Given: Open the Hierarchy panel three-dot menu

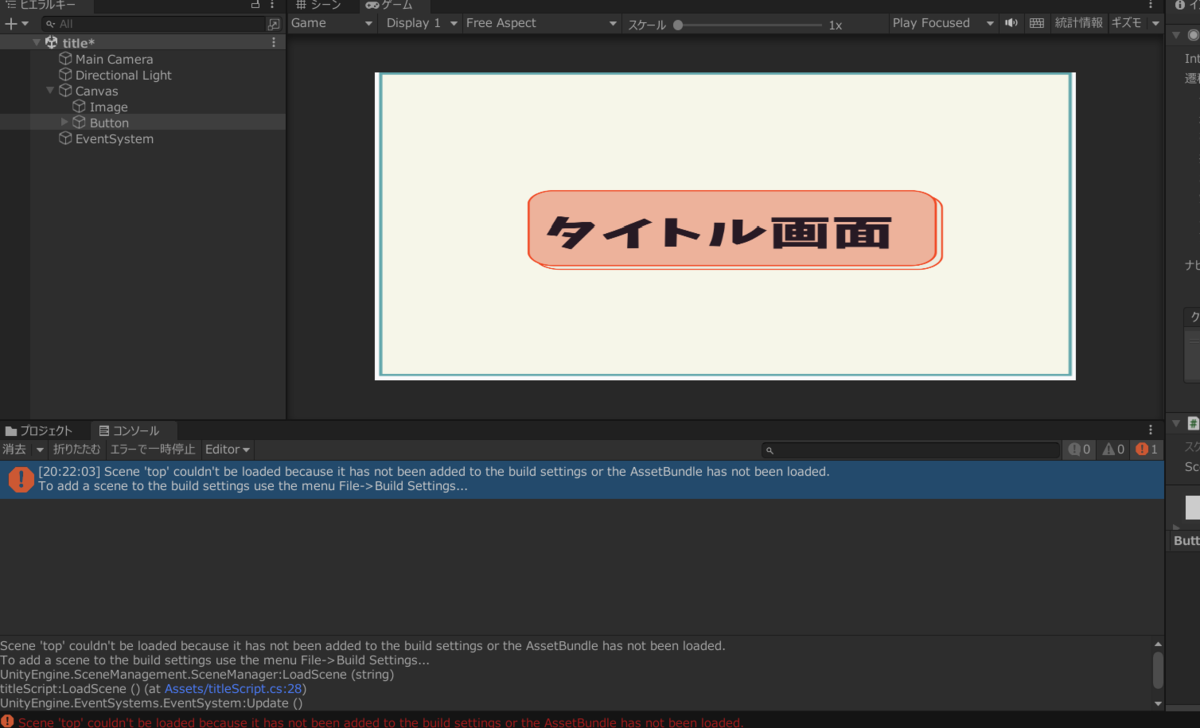Looking at the screenshot, I should (273, 5).
